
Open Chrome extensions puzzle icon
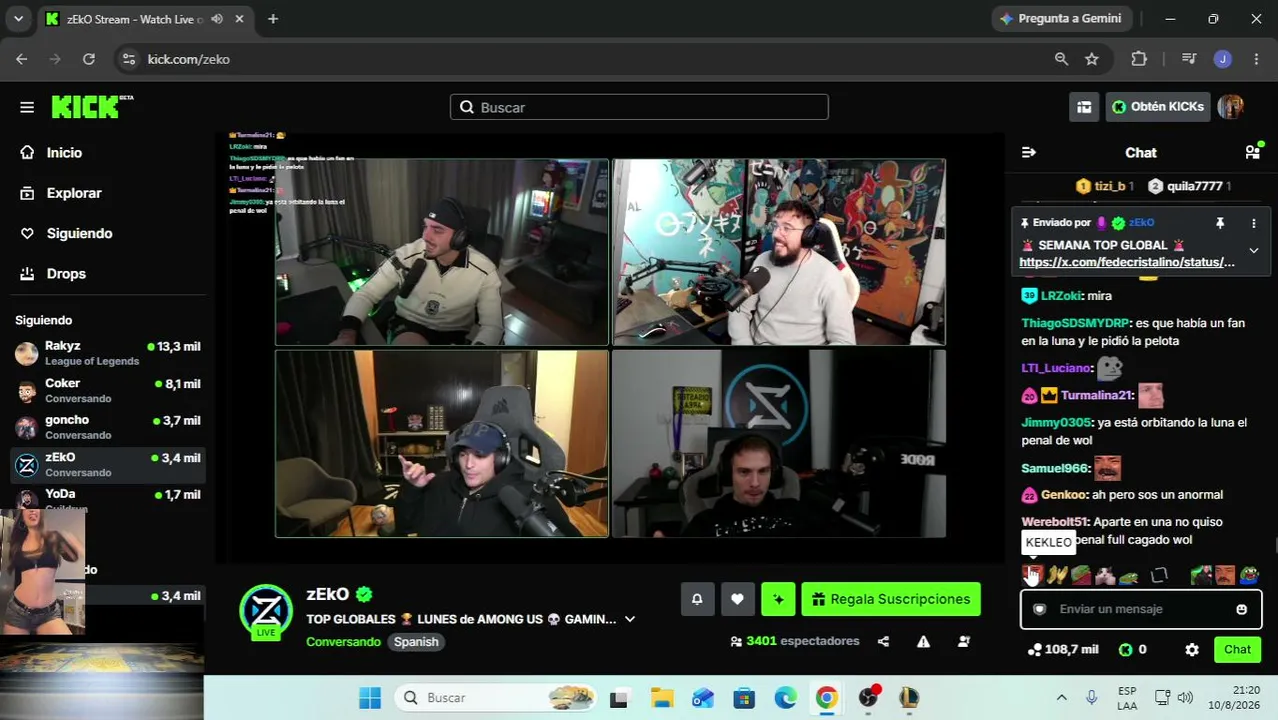coord(1139,59)
